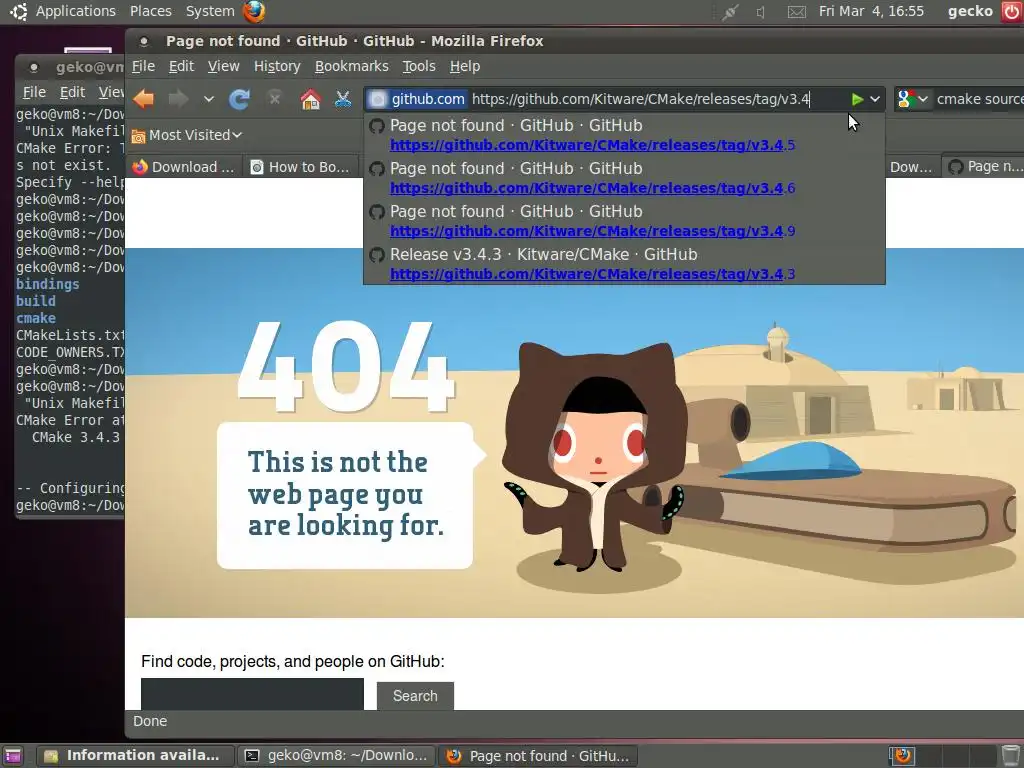This screenshot has height=768, width=1024.
Task: Click the Search button on the 404 page
Action: coord(415,696)
